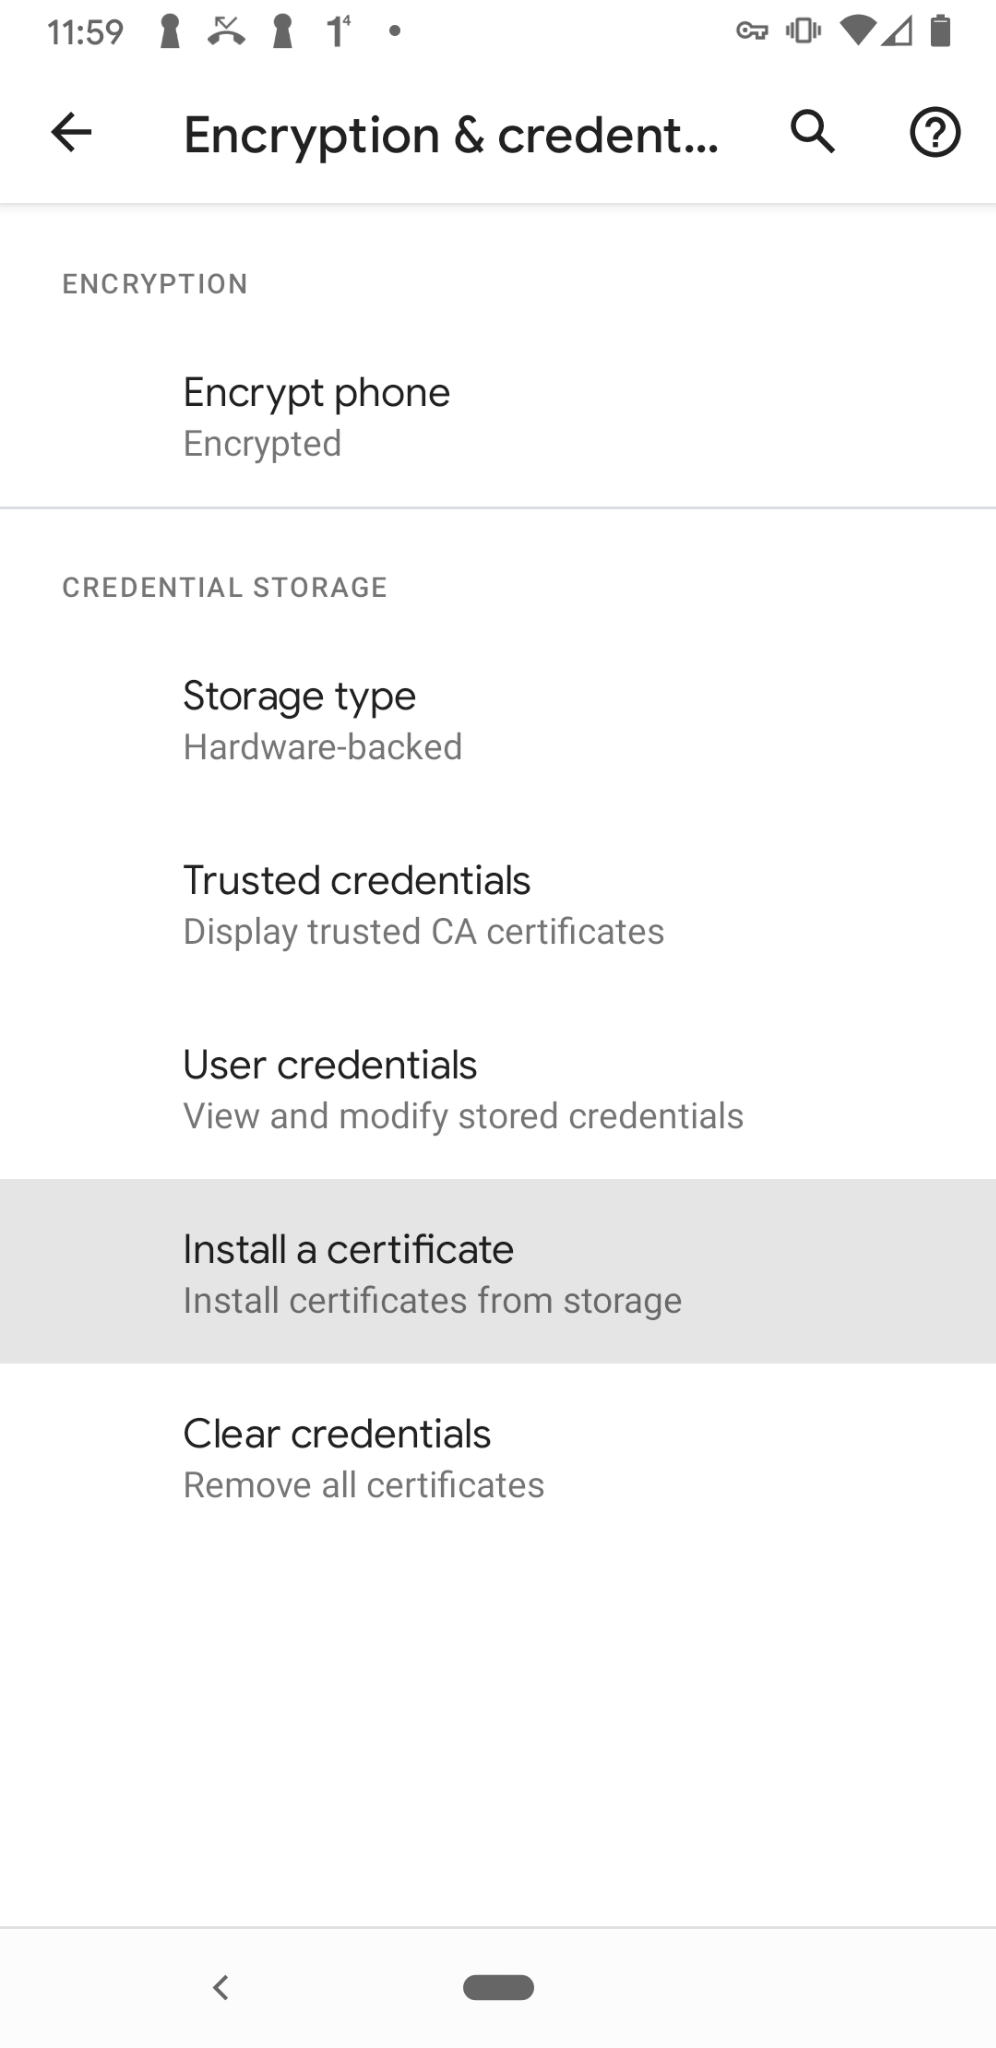Screen dimensions: 996x2048
Task: Tap the clock in the status bar
Action: tap(85, 32)
